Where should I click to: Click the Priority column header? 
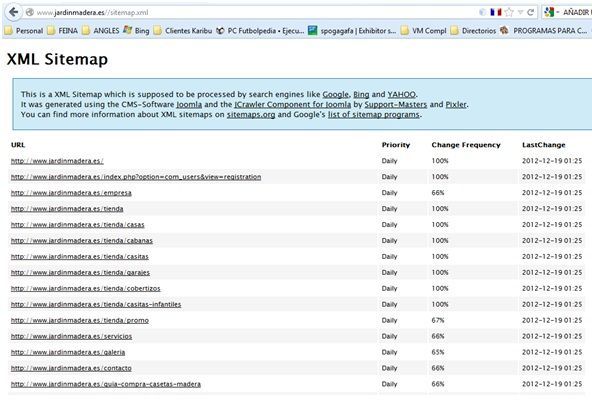click(x=396, y=145)
